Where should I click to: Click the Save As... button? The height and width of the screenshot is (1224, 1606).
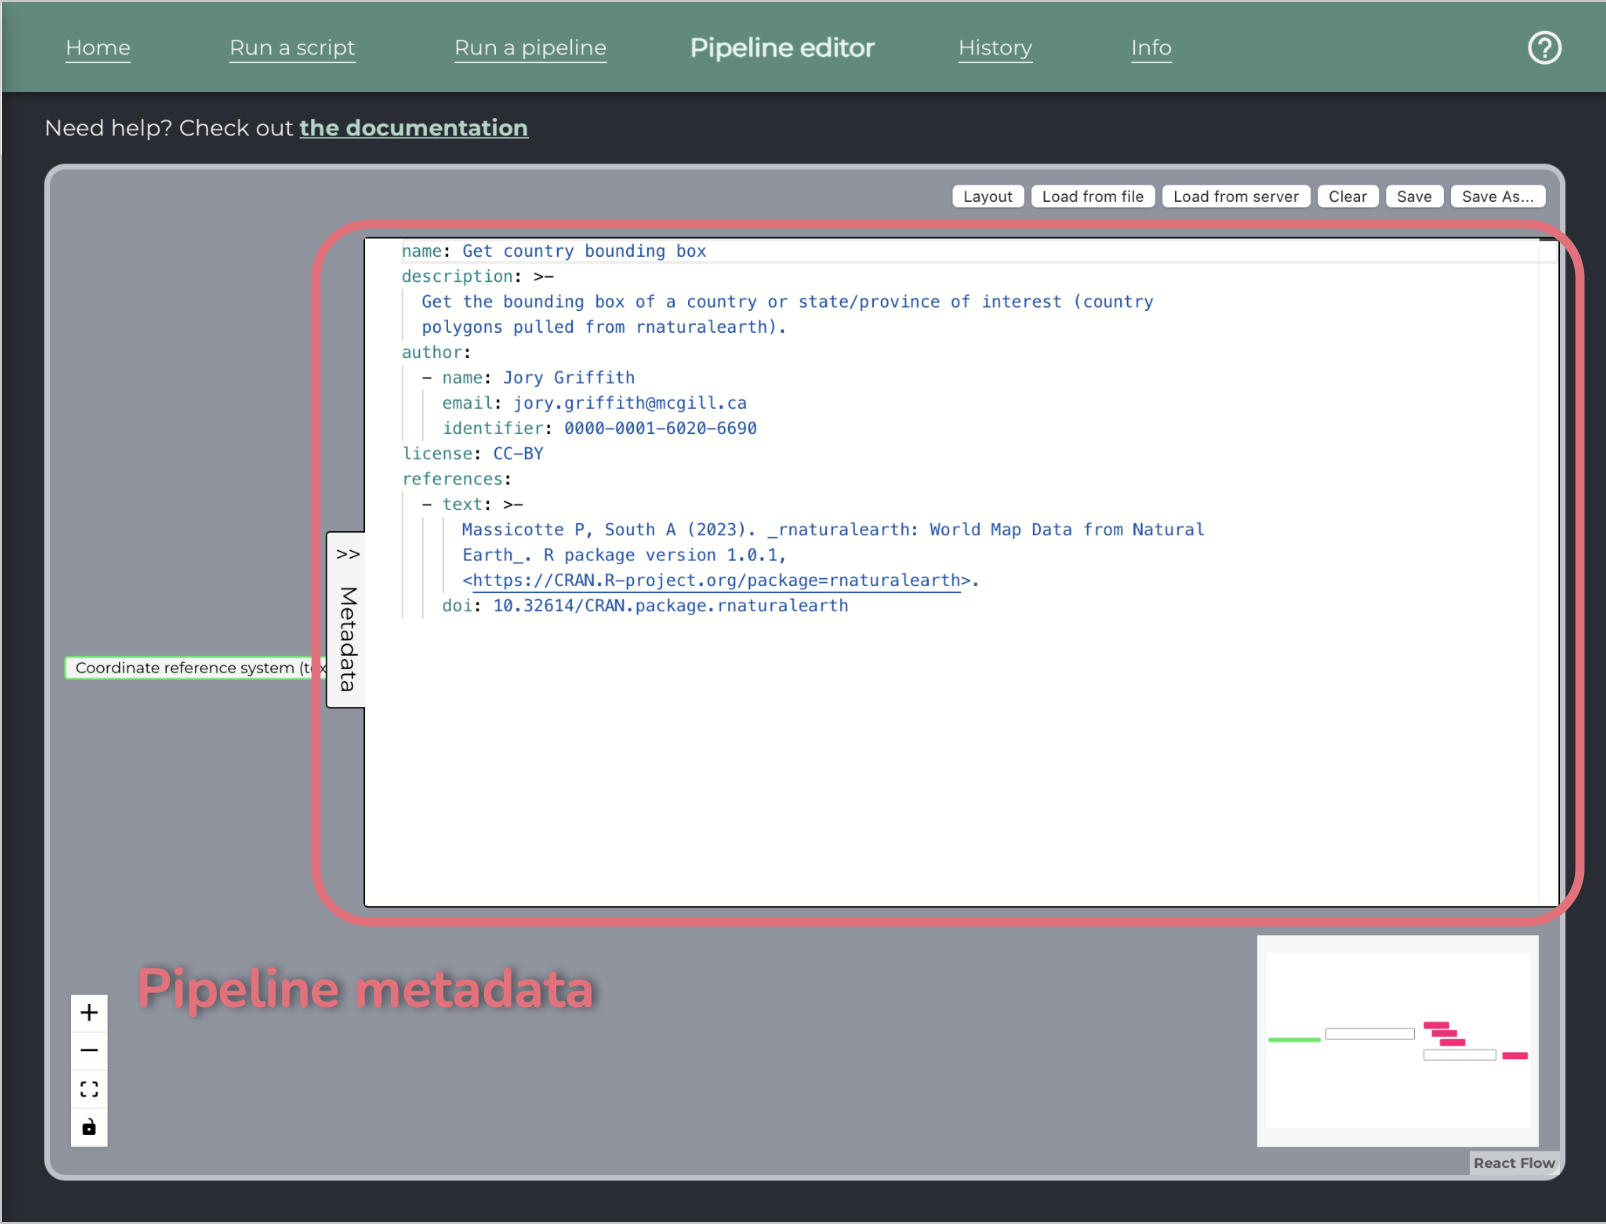pyautogui.click(x=1498, y=197)
